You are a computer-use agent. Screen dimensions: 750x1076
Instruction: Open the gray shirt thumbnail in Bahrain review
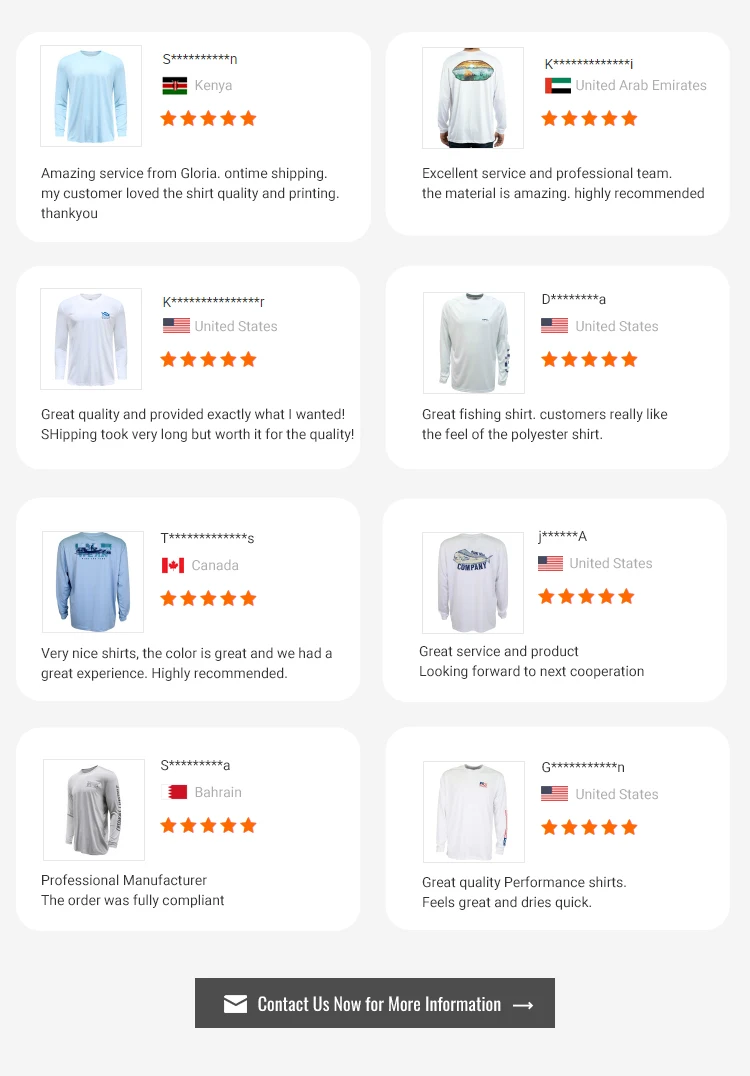94,810
